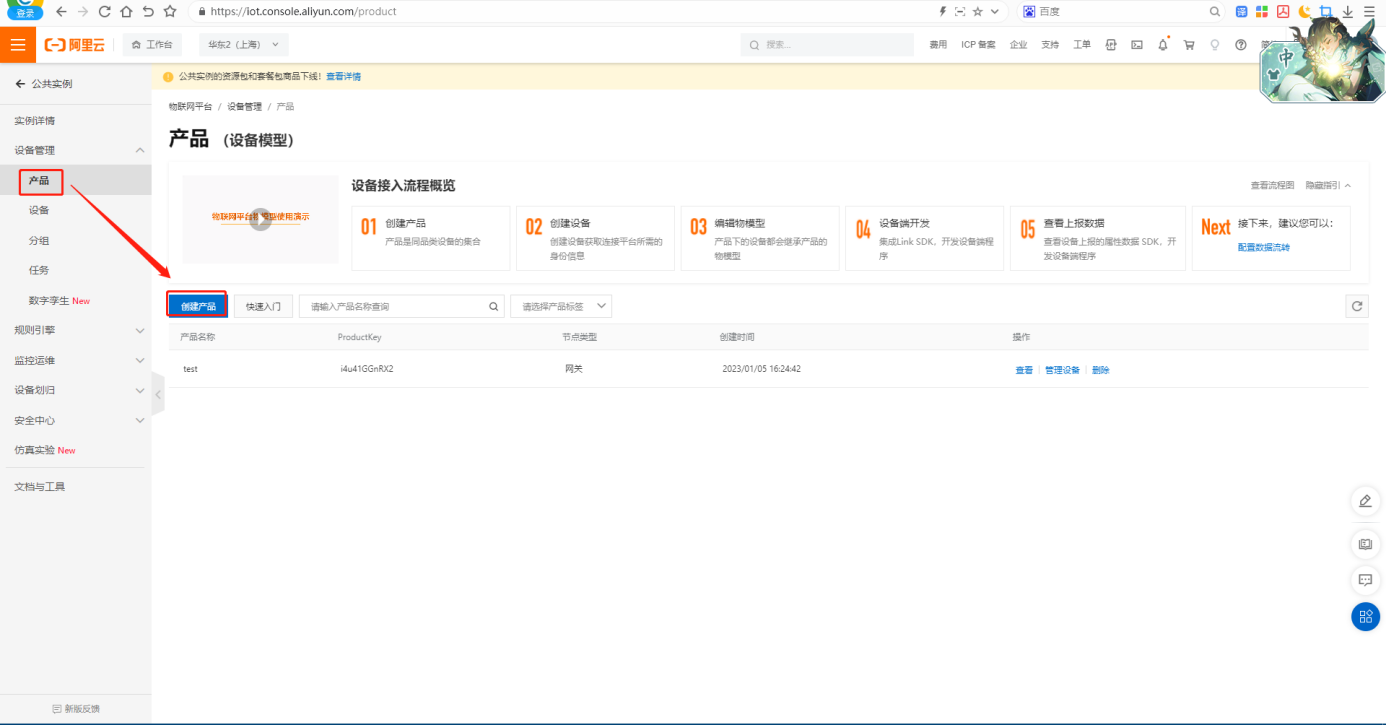Collapse the left sidebar handle

157,395
